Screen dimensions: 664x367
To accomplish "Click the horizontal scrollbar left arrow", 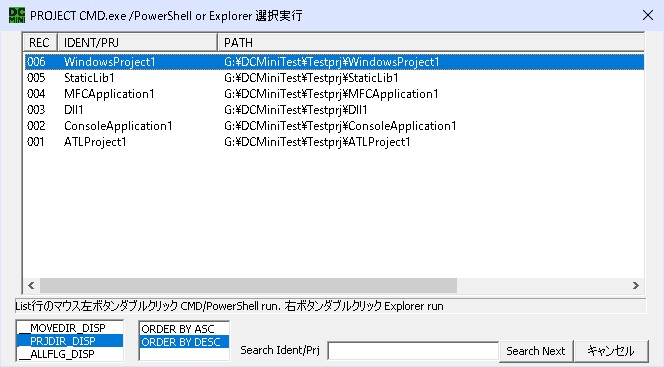I will pyautogui.click(x=31, y=286).
